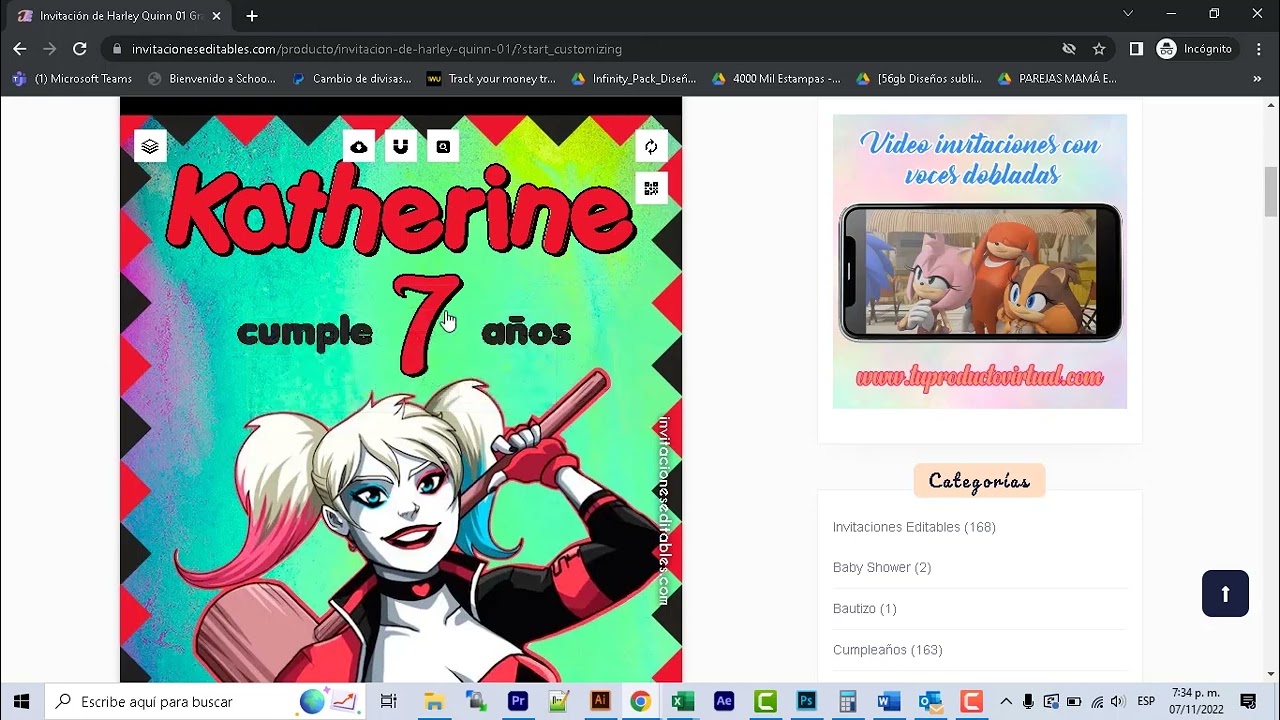Open File Explorer from taskbar
This screenshot has height=720, width=1280.
click(x=434, y=701)
